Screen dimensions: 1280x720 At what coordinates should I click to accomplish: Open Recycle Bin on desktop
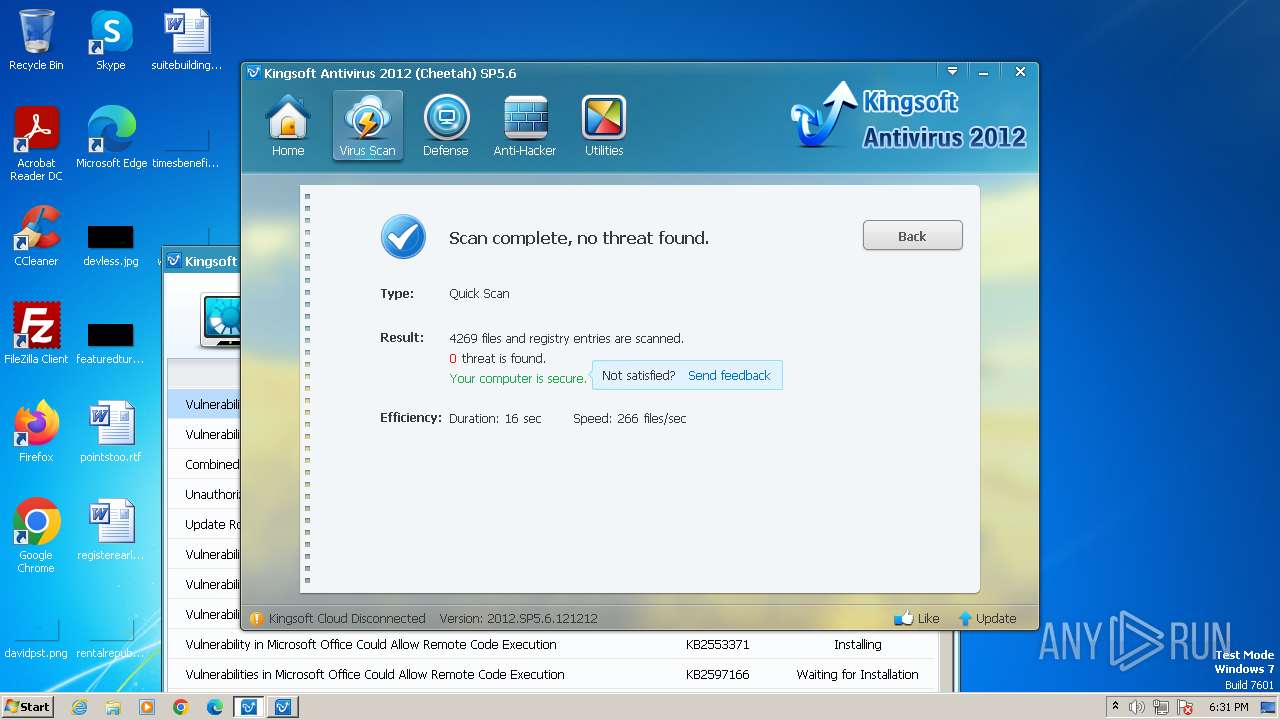(36, 40)
